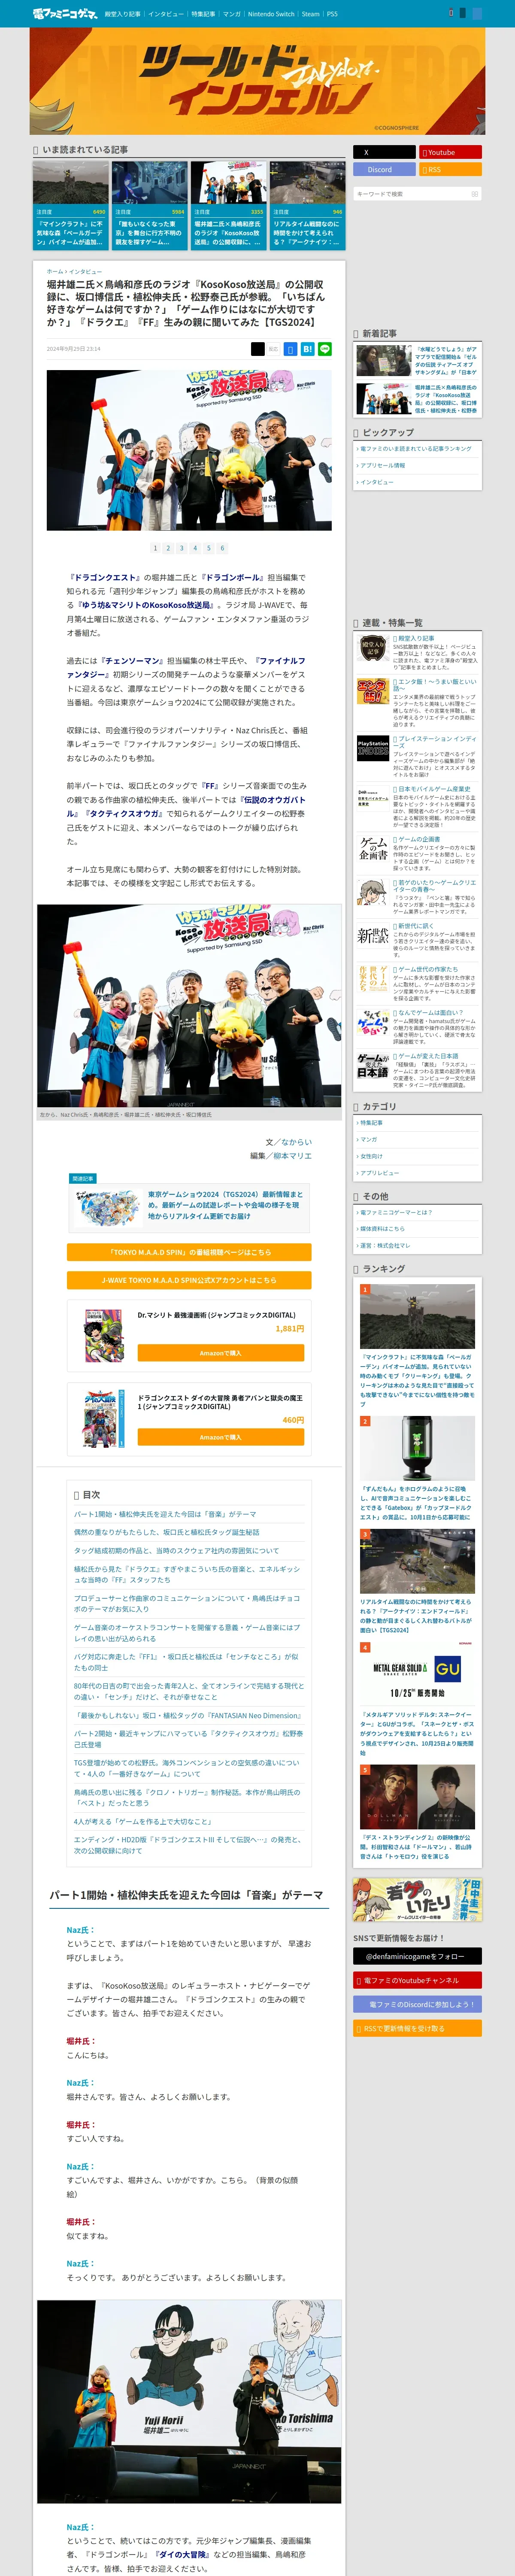Jump to TOC entry タッグ結成初期の作品と
Screen dimensions: 515x2576
coord(176,1551)
